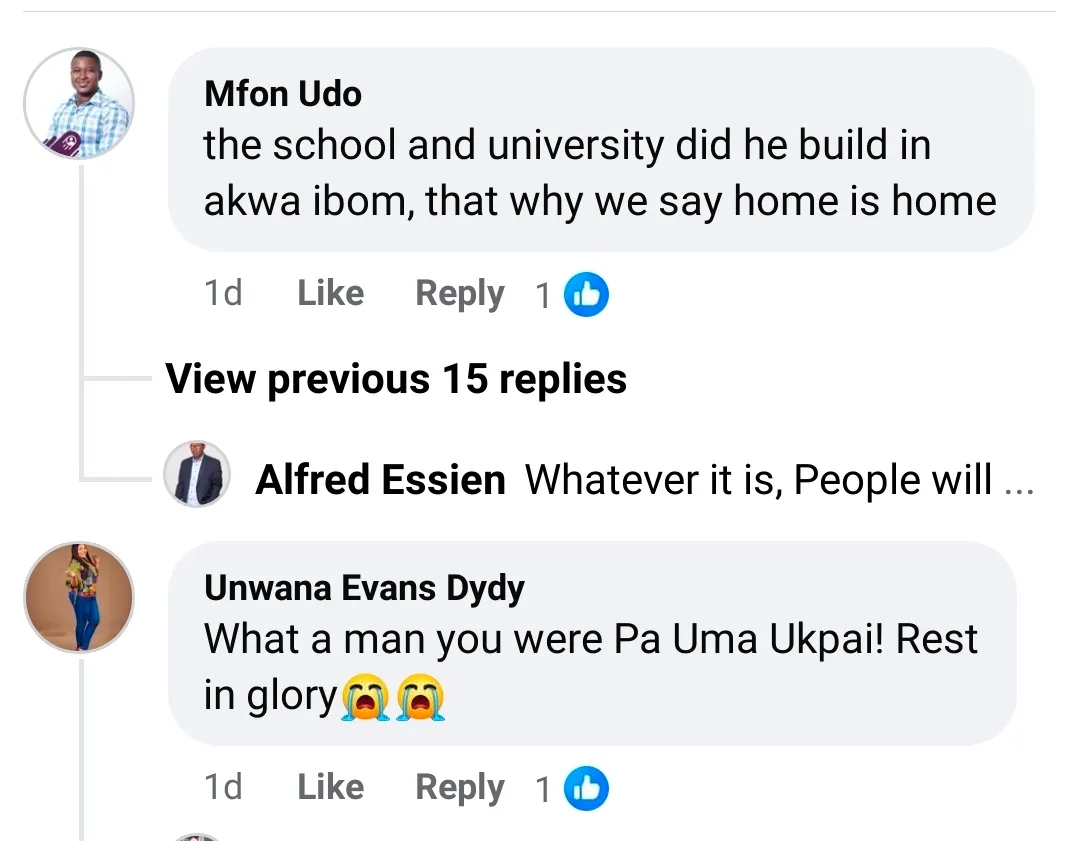View the like reaction on Mfon Udo's comment
The height and width of the screenshot is (841, 1079).
[x=586, y=295]
